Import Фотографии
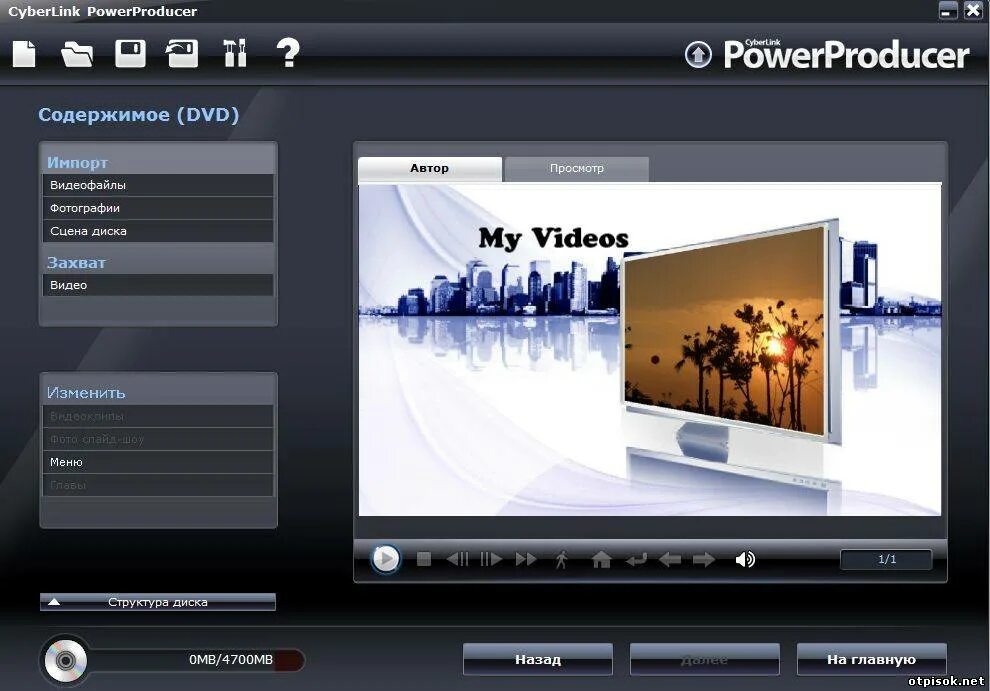 click(158, 208)
